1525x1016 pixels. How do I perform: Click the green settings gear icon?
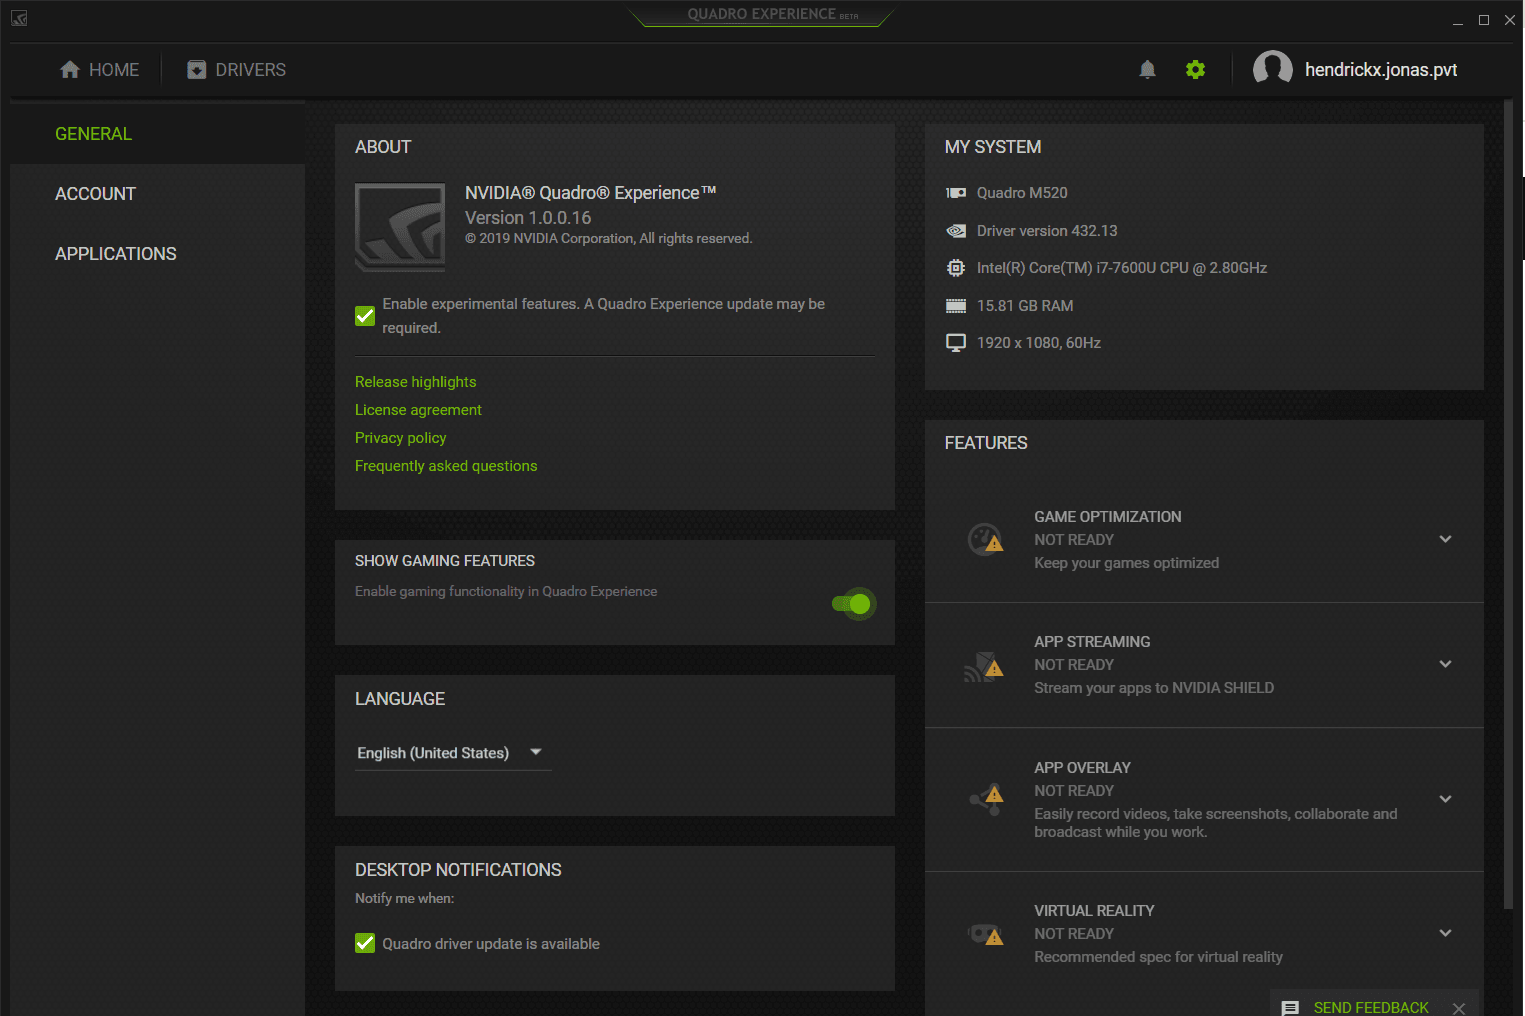tap(1195, 69)
